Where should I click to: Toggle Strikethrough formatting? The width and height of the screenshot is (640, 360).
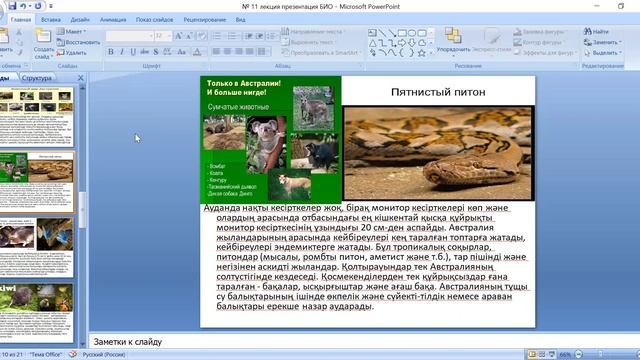[144, 52]
